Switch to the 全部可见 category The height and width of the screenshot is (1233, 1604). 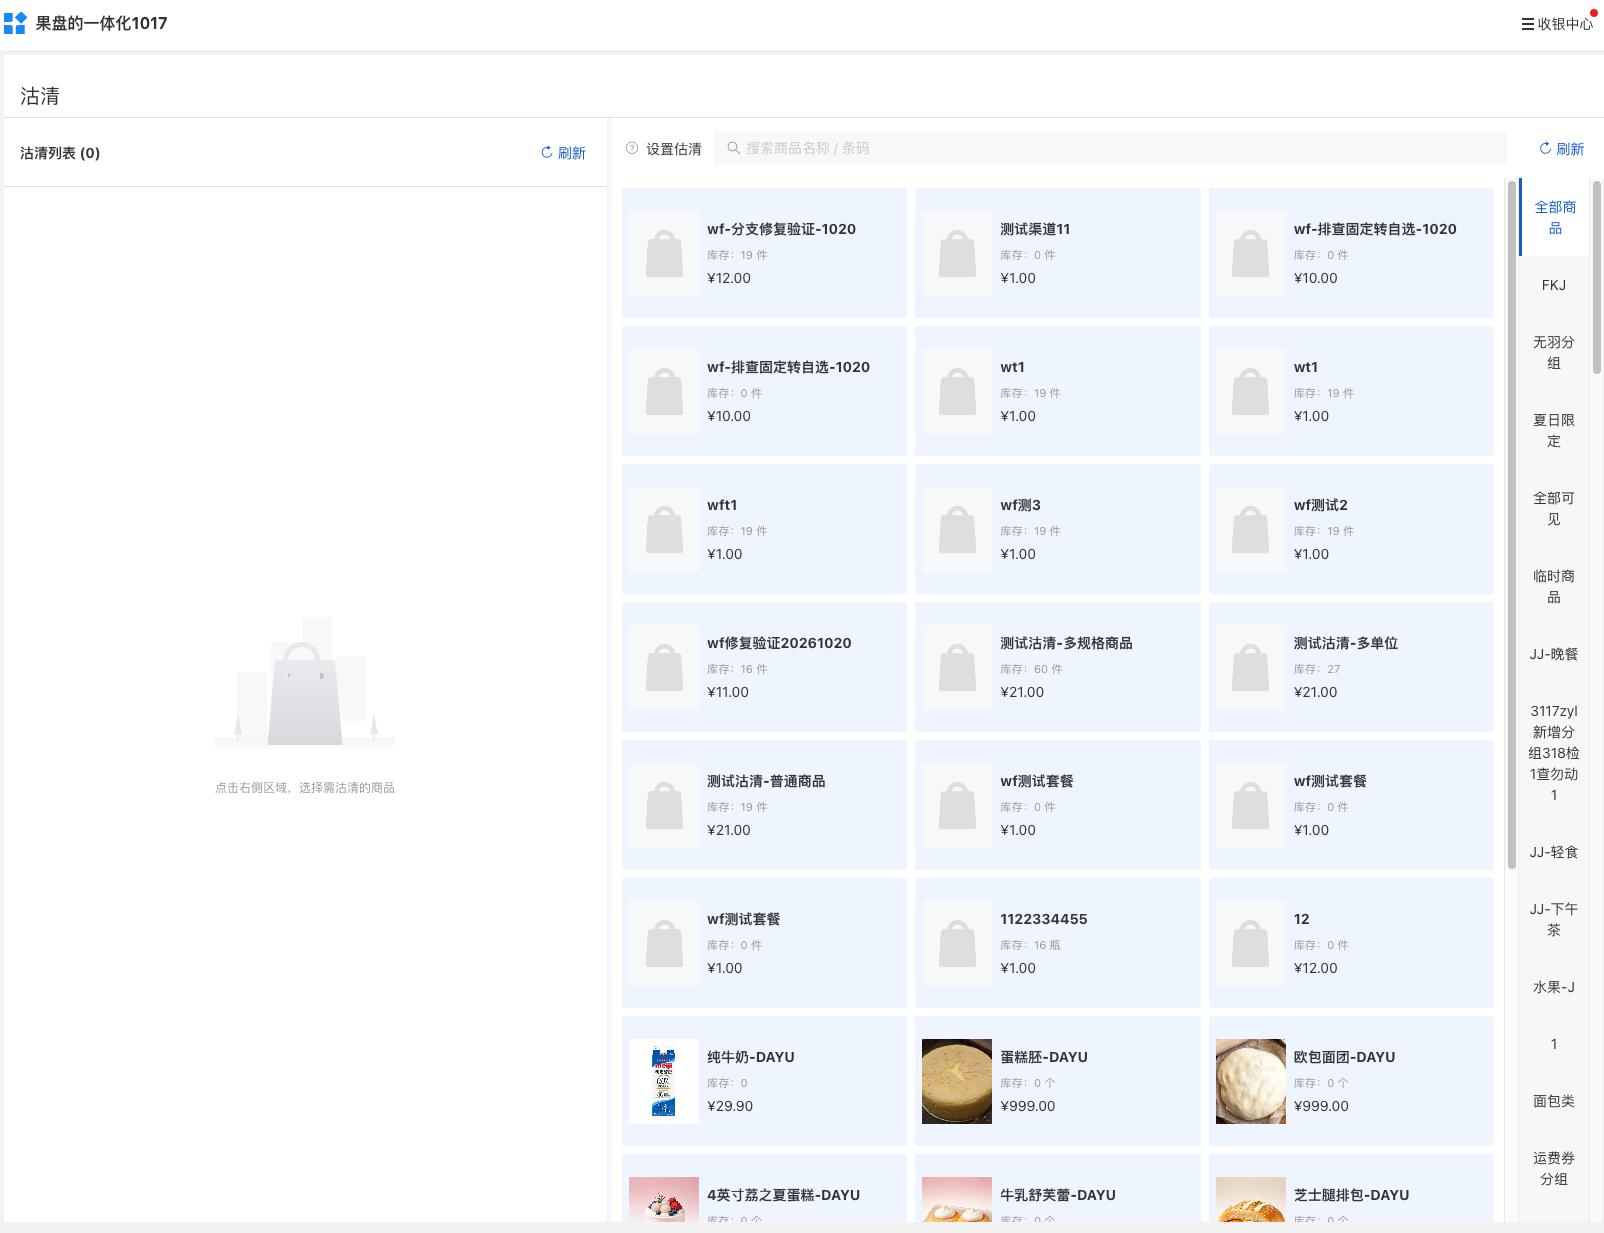coord(1554,508)
